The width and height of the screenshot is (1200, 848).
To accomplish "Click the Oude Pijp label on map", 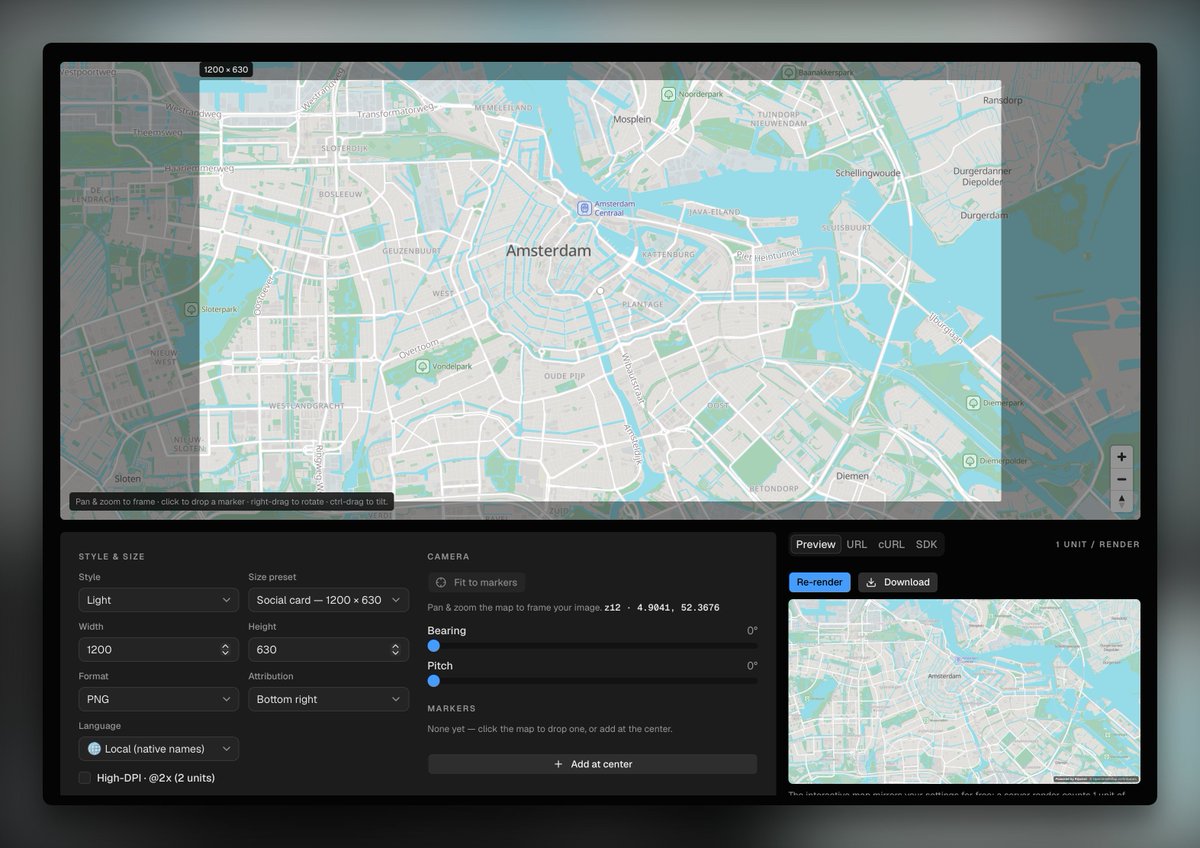I will coord(564,376).
